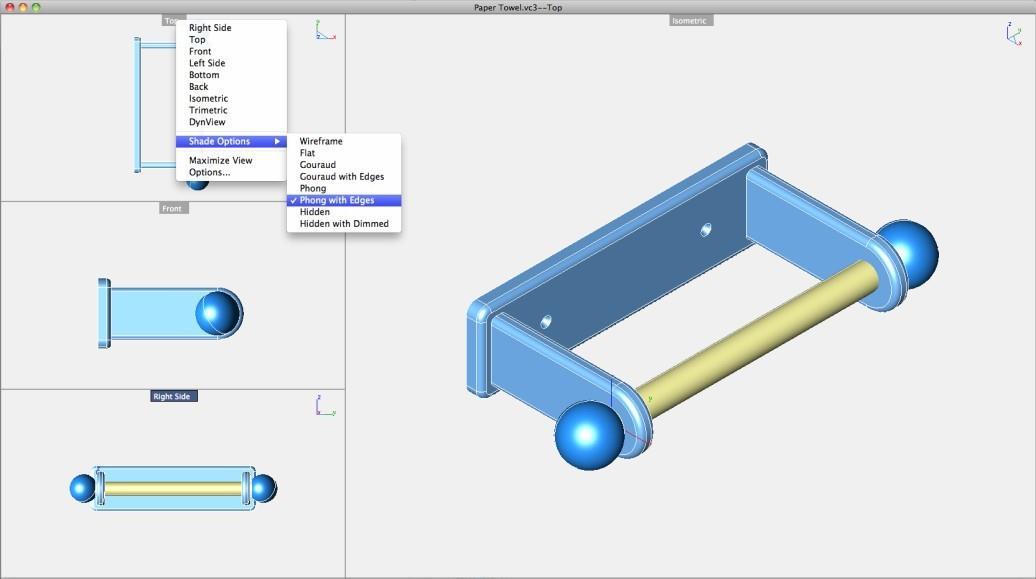Image resolution: width=1036 pixels, height=579 pixels.
Task: Choose Maximize View from the menu
Action: tap(220, 160)
